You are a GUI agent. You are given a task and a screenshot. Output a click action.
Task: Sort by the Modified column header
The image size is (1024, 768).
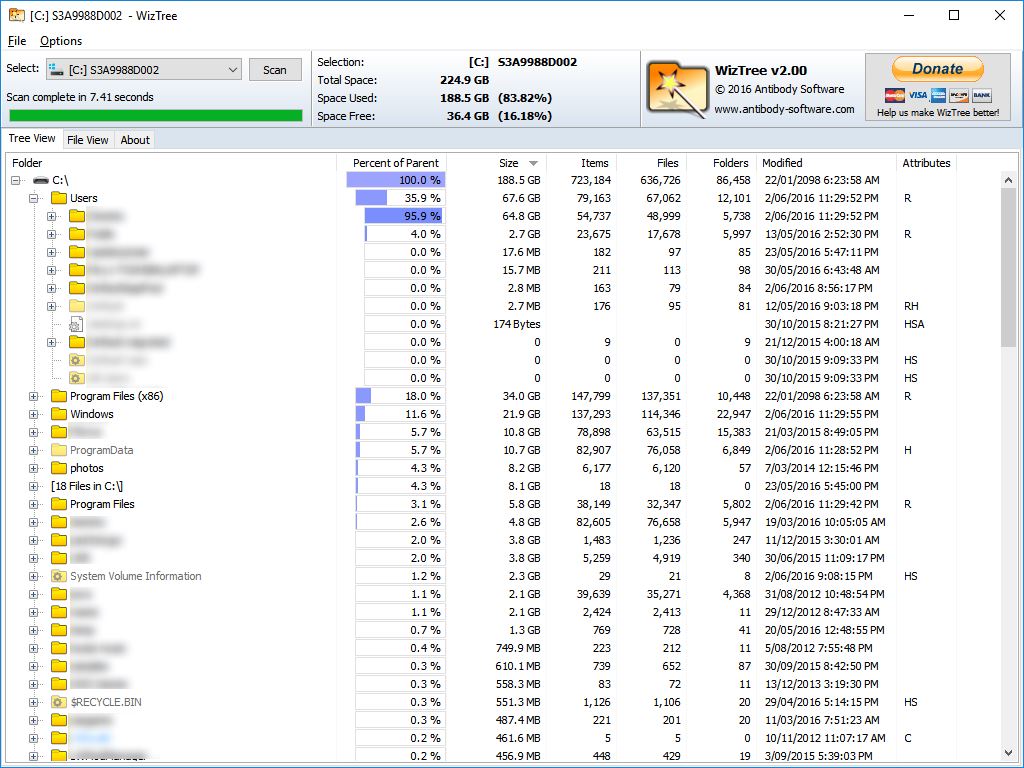pyautogui.click(x=826, y=163)
